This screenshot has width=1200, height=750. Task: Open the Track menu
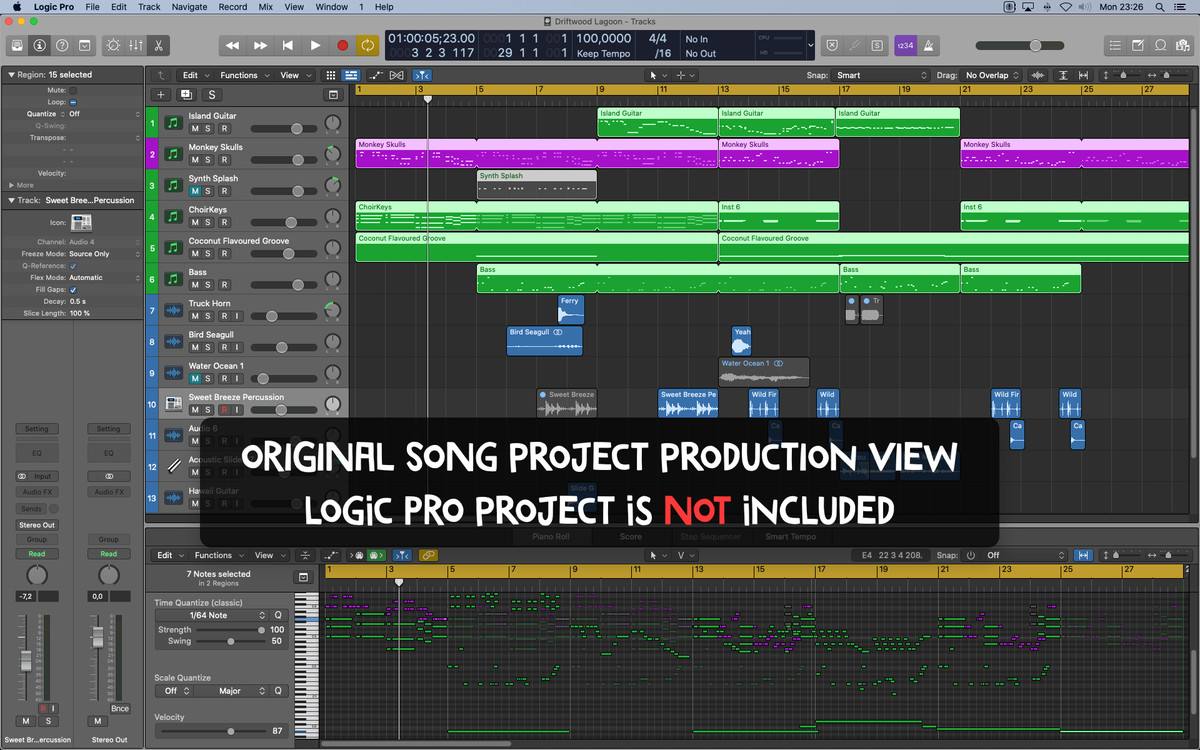(149, 7)
